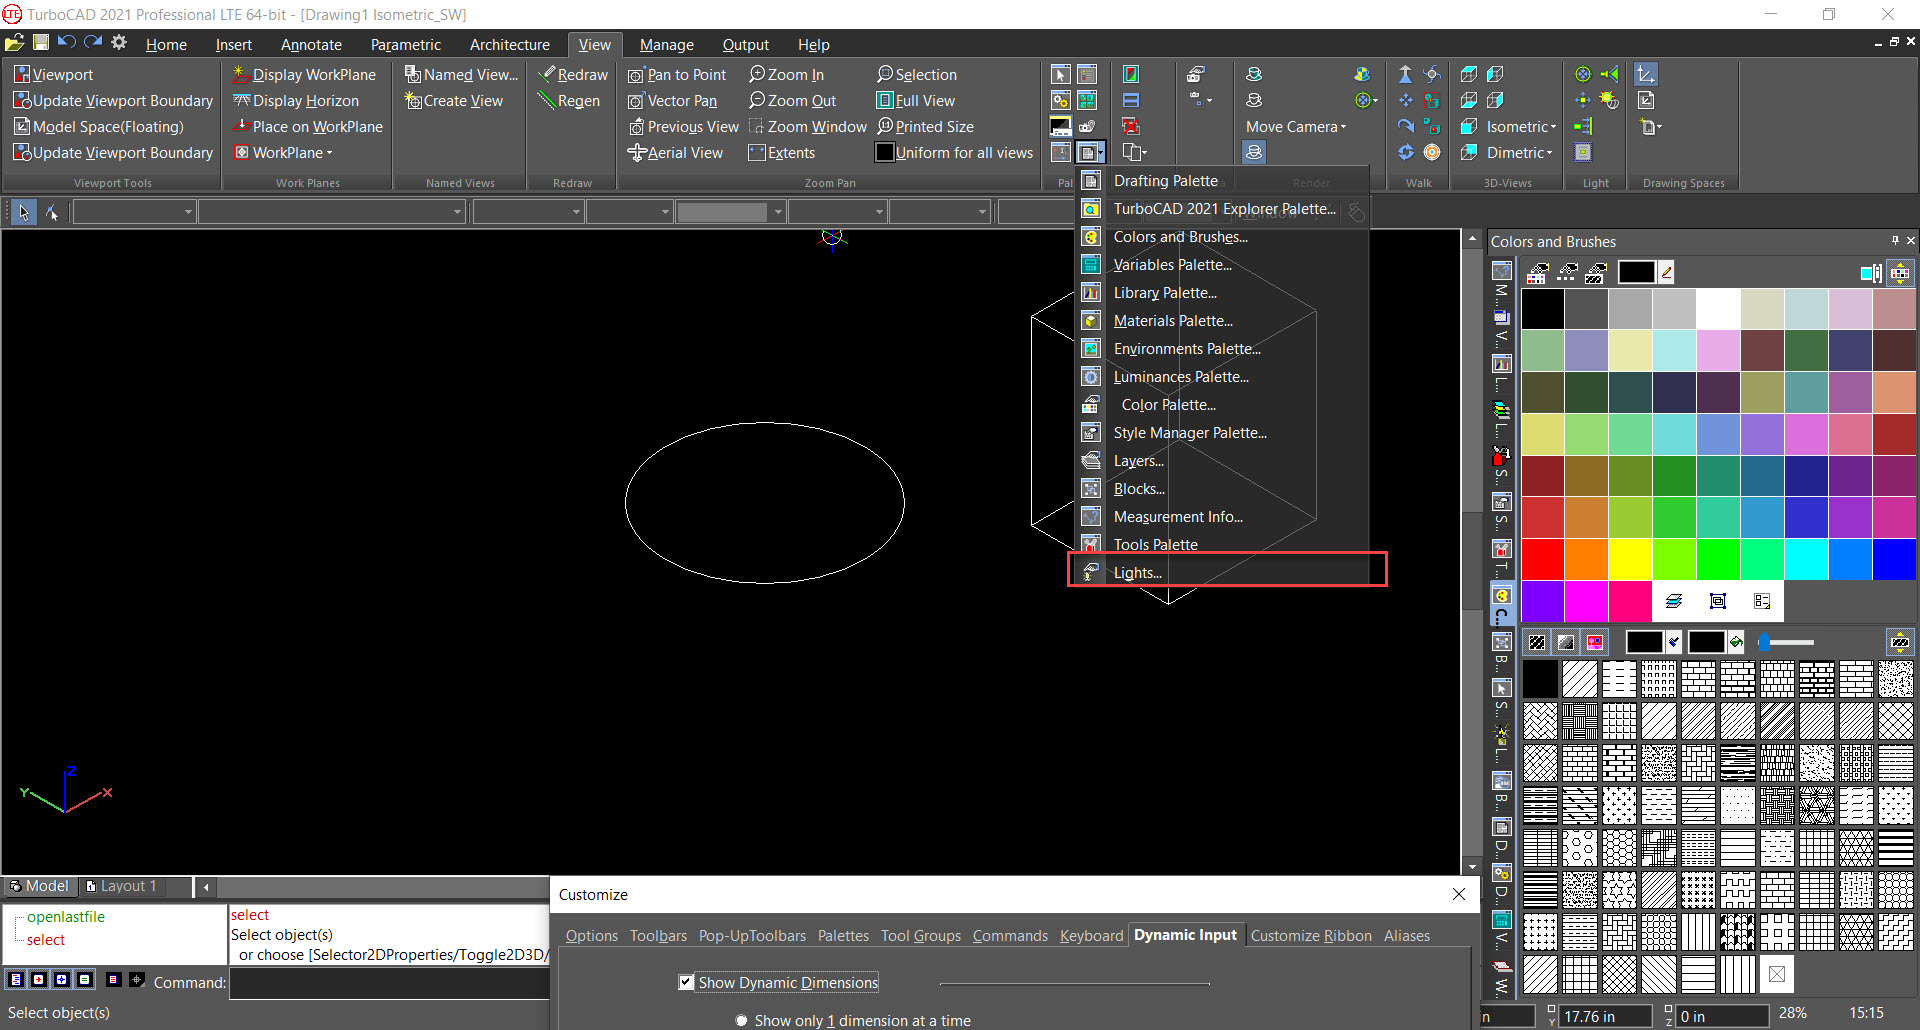The height and width of the screenshot is (1030, 1920).
Task: Click the sun light icon
Action: 1609,100
